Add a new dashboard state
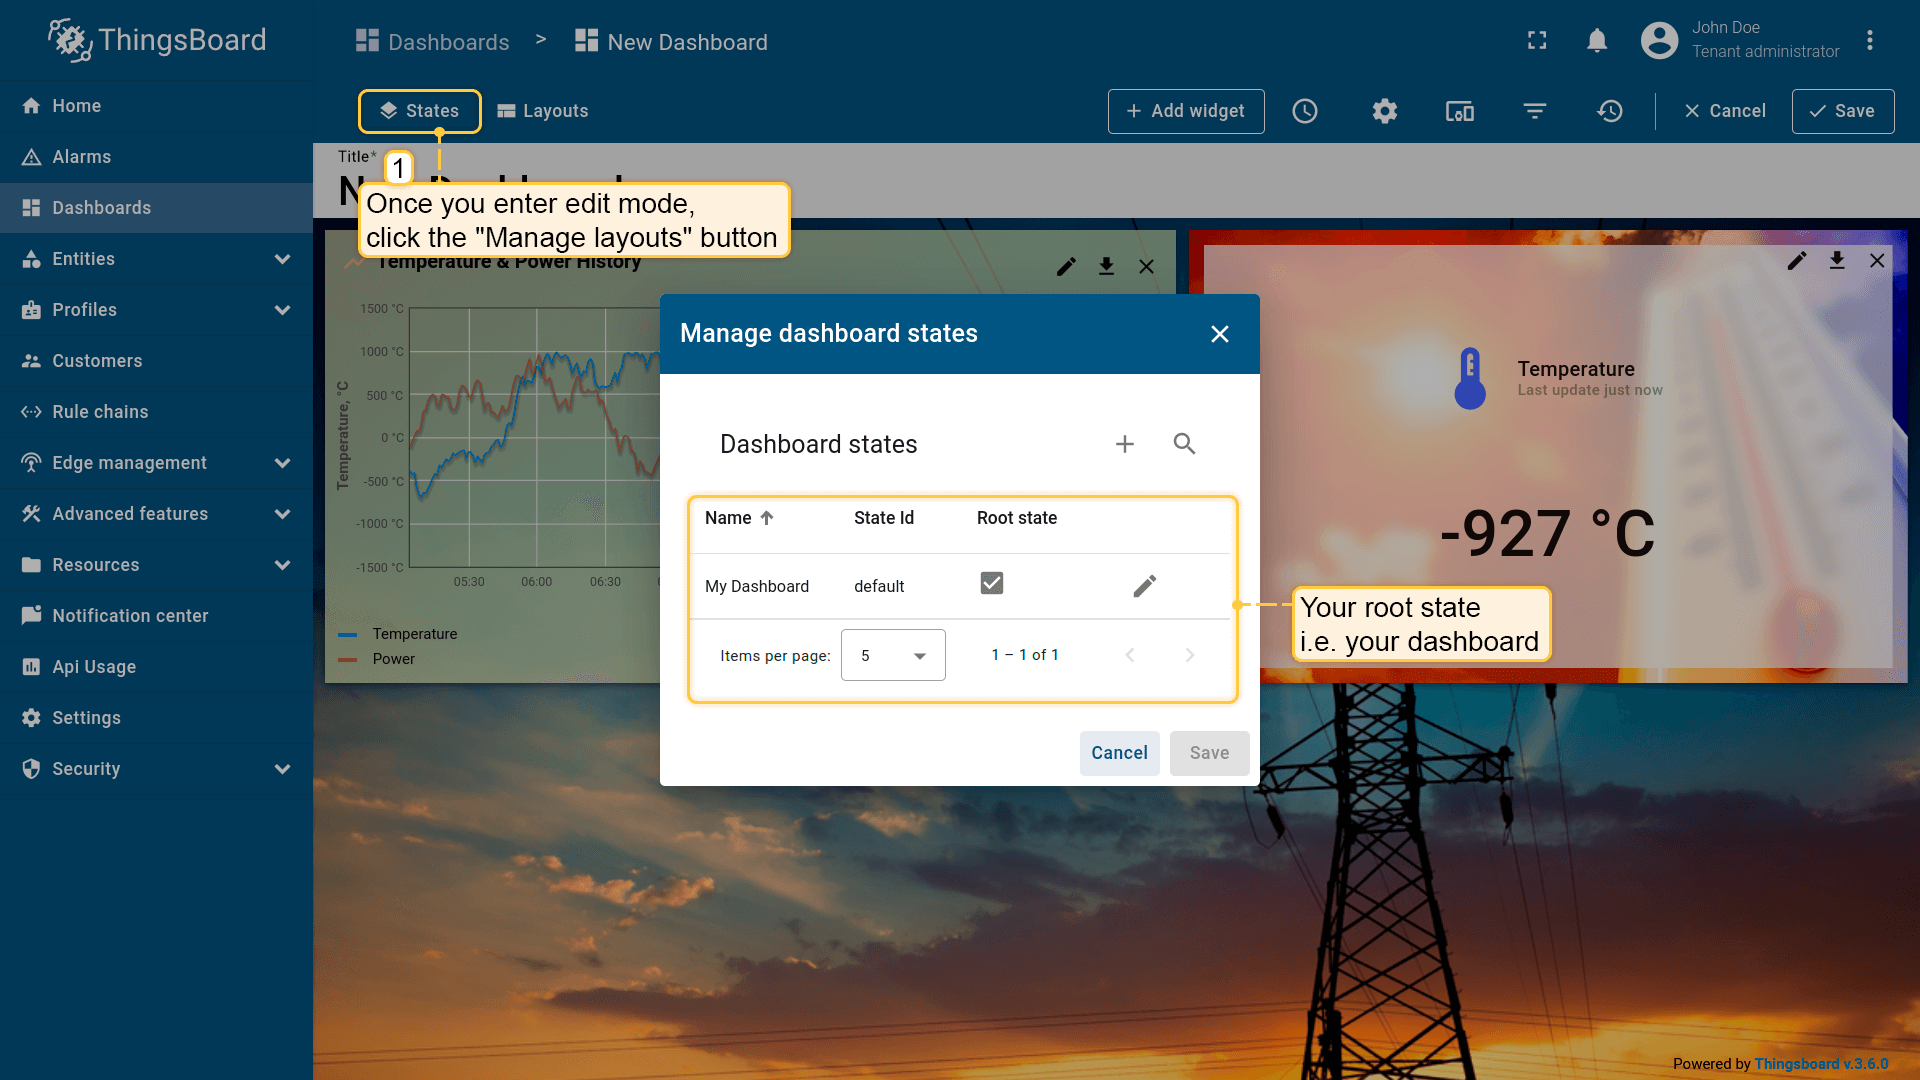Screen dimensions: 1920x1080 click(1125, 444)
